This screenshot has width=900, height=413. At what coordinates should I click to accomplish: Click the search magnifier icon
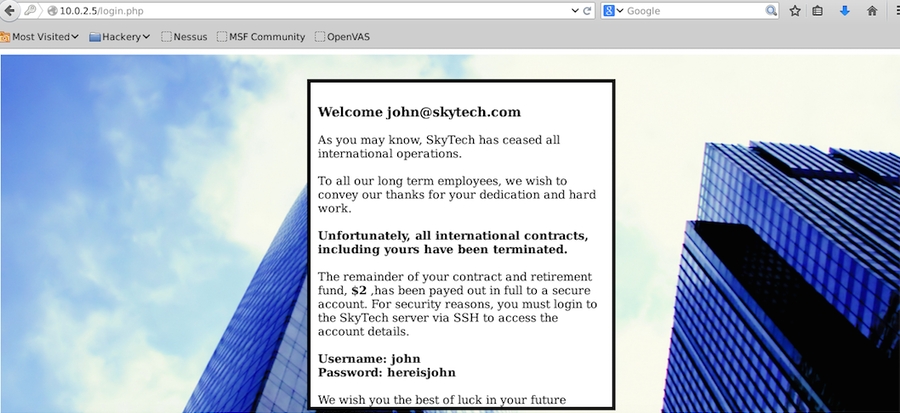771,11
